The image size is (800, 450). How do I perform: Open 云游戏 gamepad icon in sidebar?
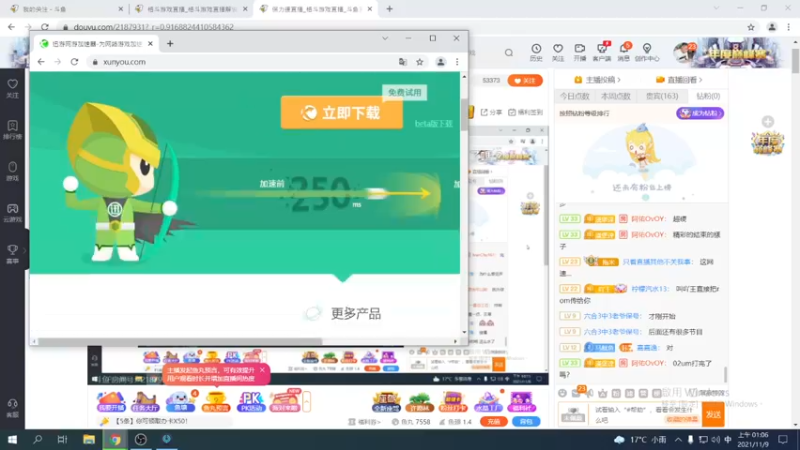[12, 213]
